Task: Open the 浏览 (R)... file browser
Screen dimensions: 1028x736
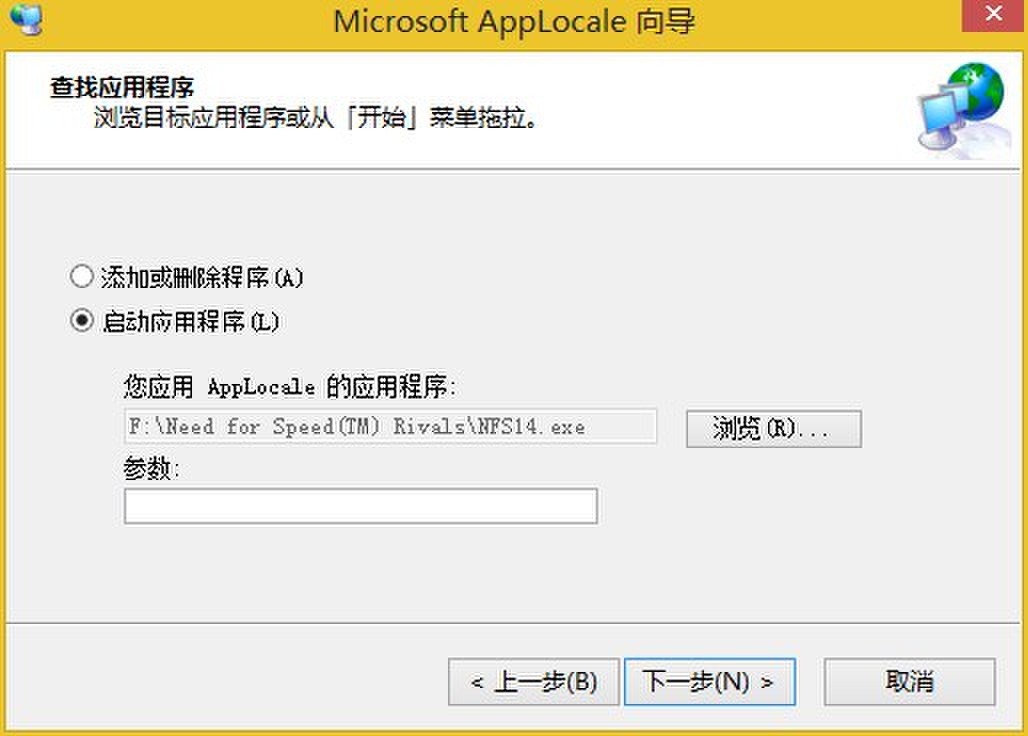Action: tap(774, 429)
